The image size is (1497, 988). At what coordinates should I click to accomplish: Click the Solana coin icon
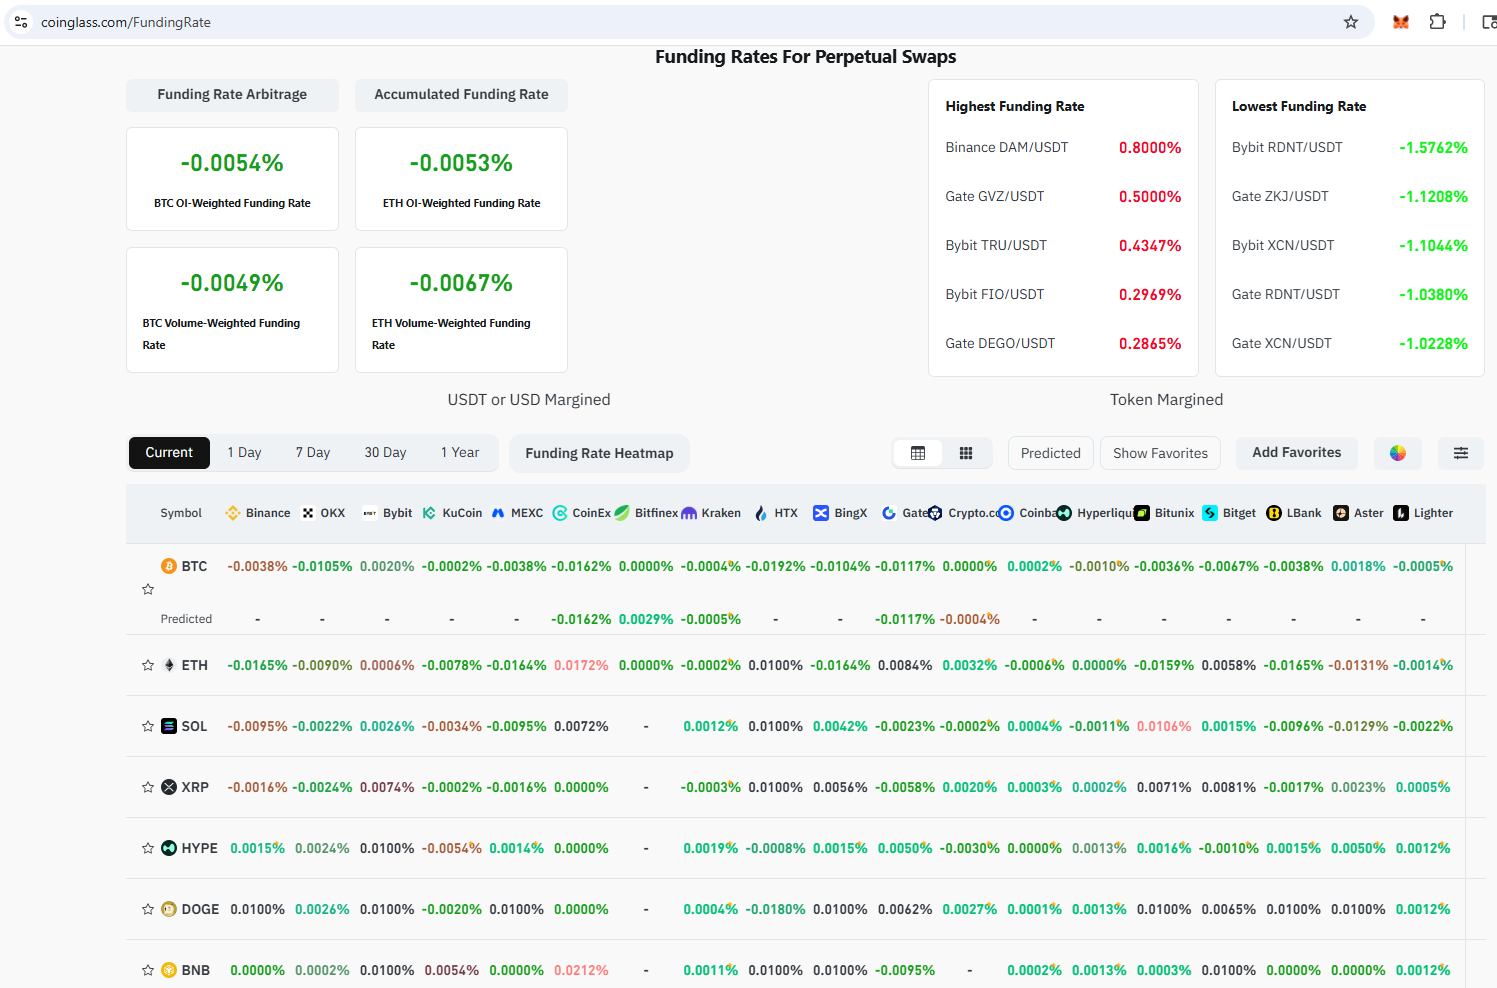tap(169, 726)
